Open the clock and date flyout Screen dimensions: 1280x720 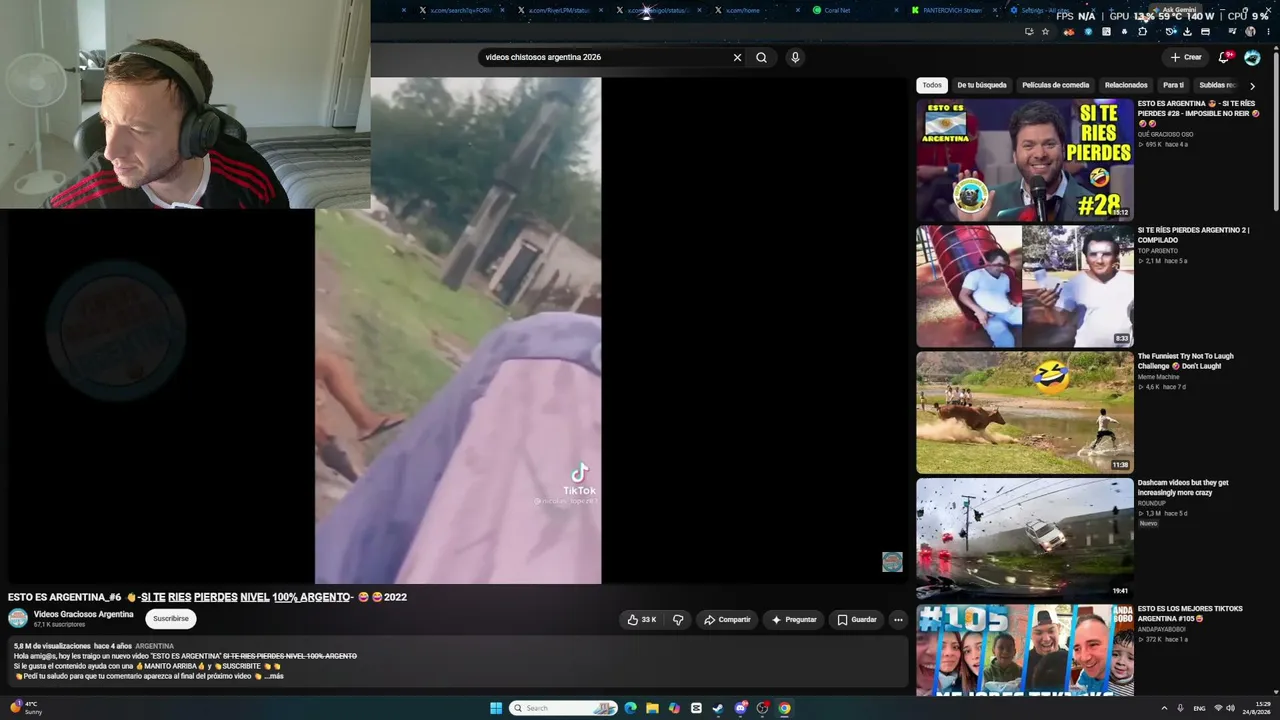coord(1257,708)
